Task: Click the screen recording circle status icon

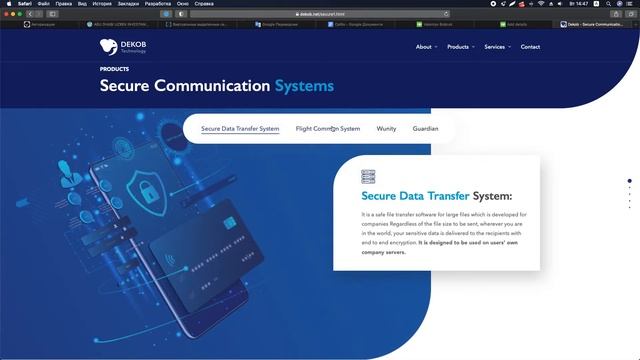Action: coord(493,4)
